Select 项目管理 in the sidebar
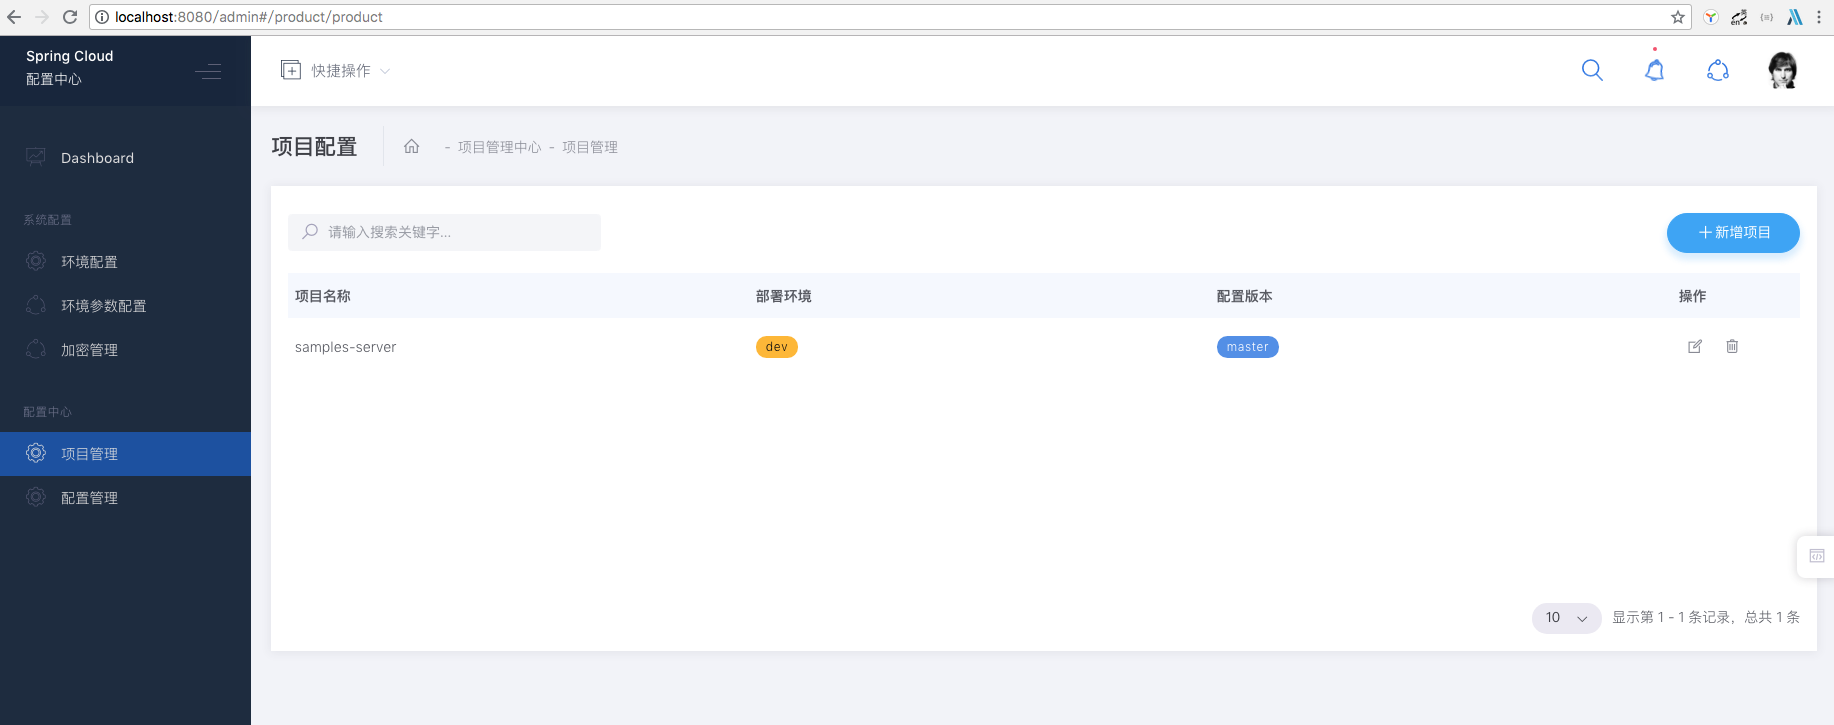Viewport: 1834px width, 725px height. click(125, 454)
